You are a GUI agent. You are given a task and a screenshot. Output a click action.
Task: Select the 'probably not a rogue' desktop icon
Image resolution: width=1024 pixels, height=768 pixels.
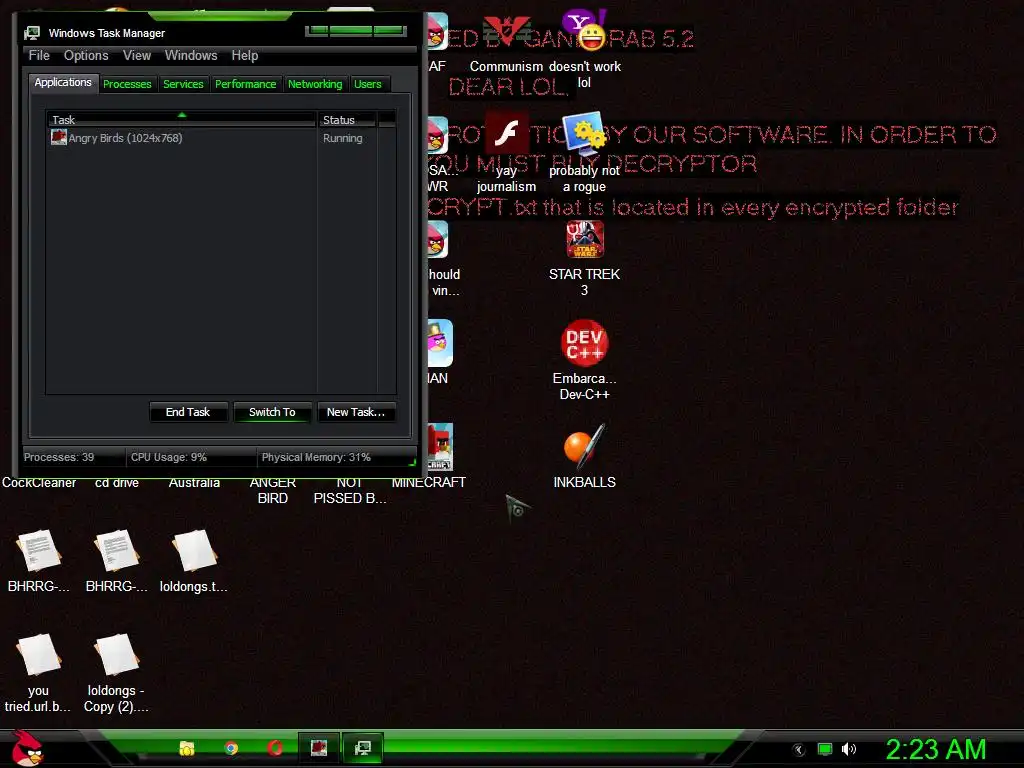[x=584, y=153]
